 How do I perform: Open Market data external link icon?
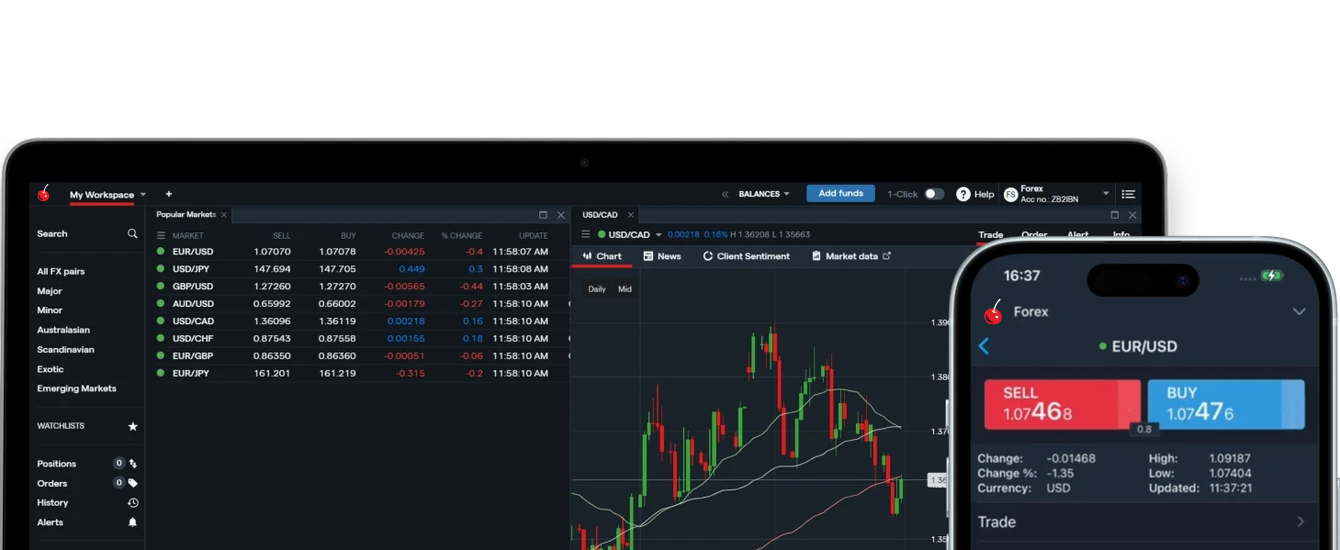886,256
